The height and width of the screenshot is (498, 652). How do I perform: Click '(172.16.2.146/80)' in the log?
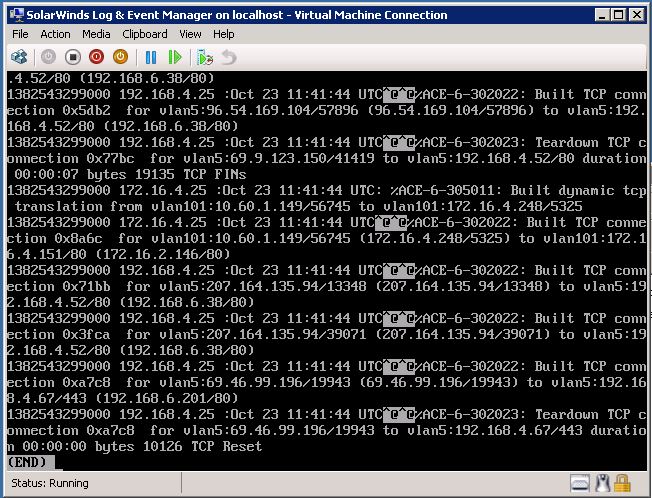(163, 254)
